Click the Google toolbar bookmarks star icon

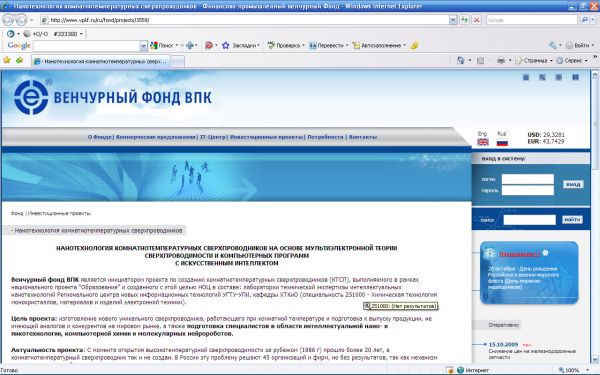click(x=225, y=46)
